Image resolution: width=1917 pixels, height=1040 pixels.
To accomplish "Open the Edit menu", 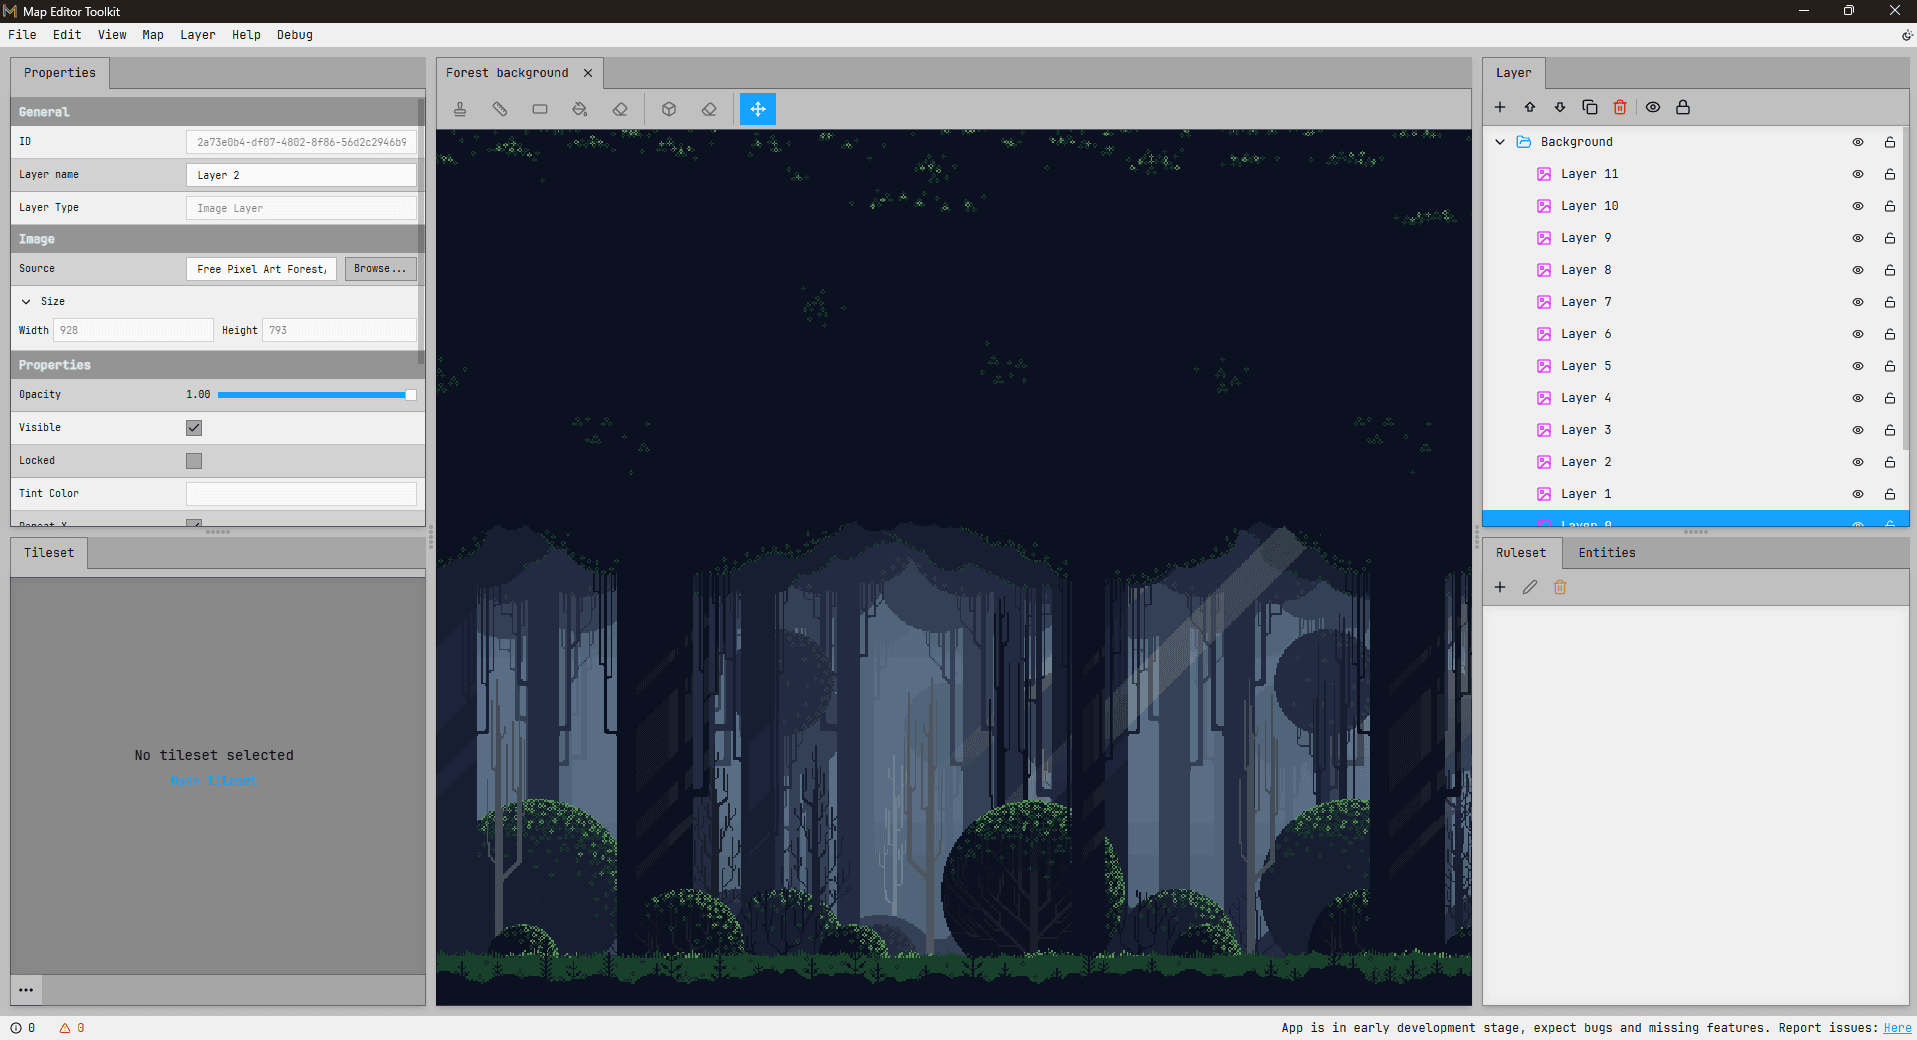I will tap(67, 35).
